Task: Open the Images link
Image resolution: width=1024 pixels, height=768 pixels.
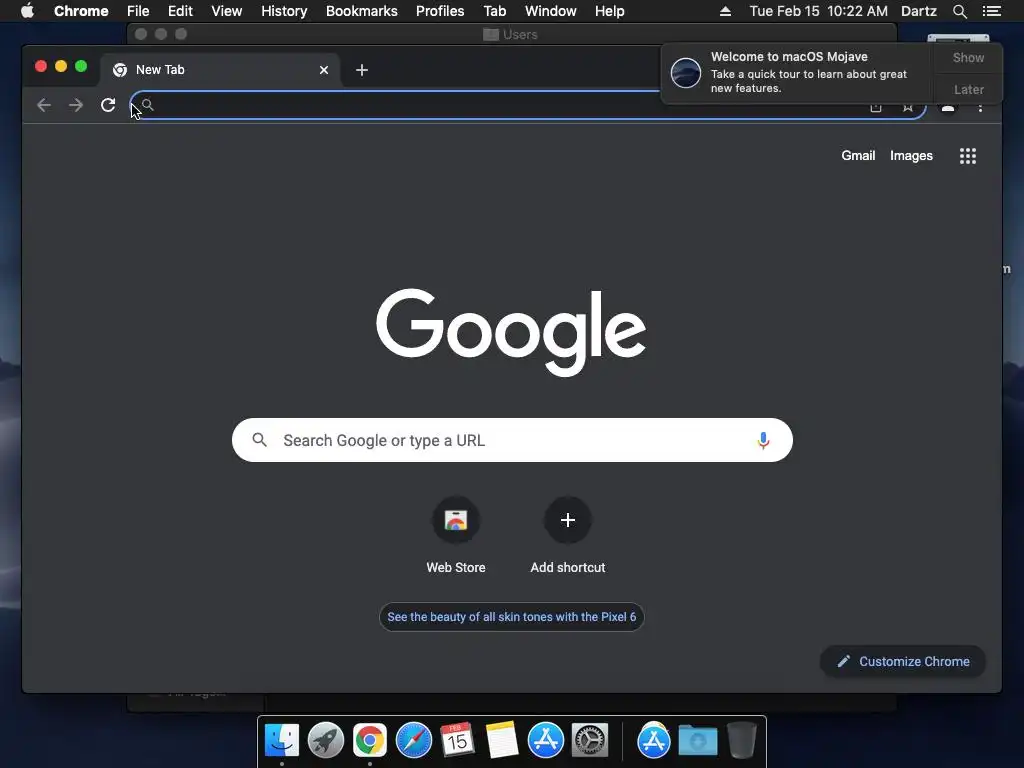Action: (x=911, y=155)
